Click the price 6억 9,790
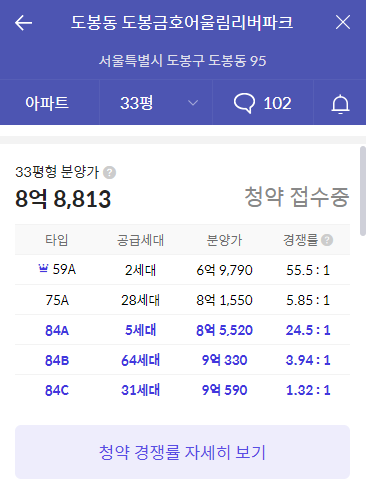The height and width of the screenshot is (495, 366). tap(224, 270)
